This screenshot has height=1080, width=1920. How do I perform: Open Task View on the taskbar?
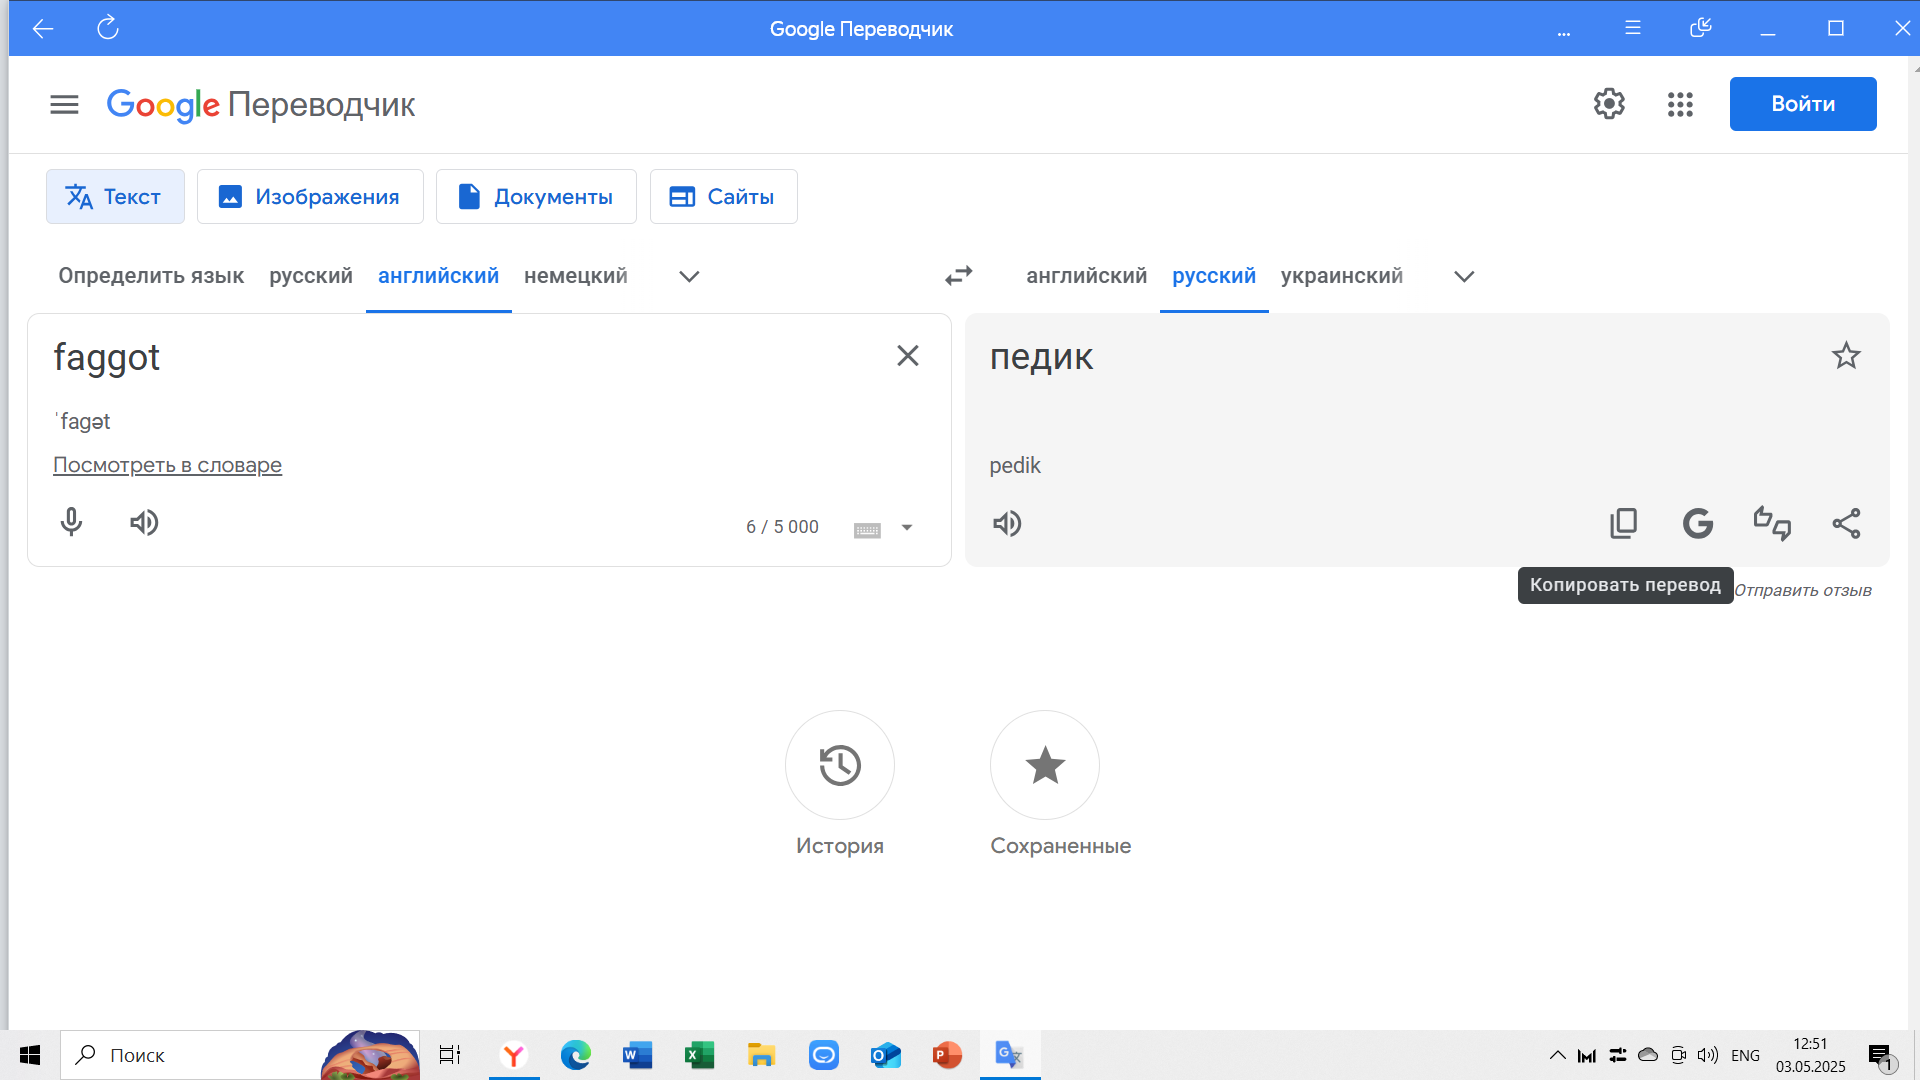click(450, 1055)
